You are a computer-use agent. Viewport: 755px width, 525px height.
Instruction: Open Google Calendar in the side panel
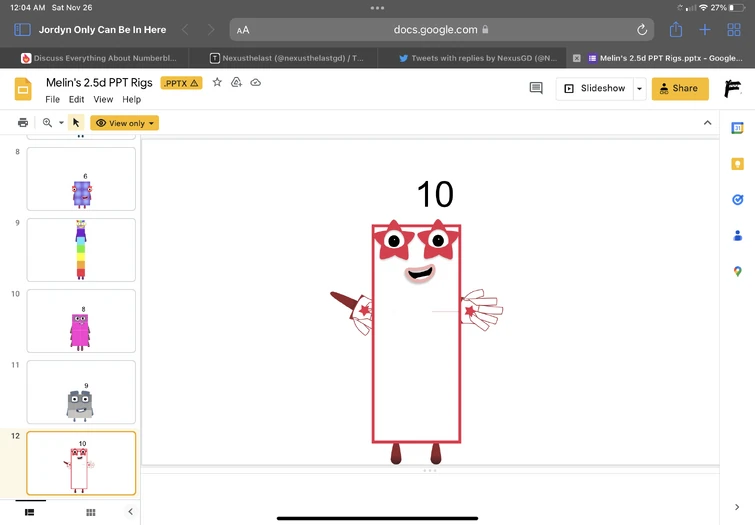[x=738, y=128]
